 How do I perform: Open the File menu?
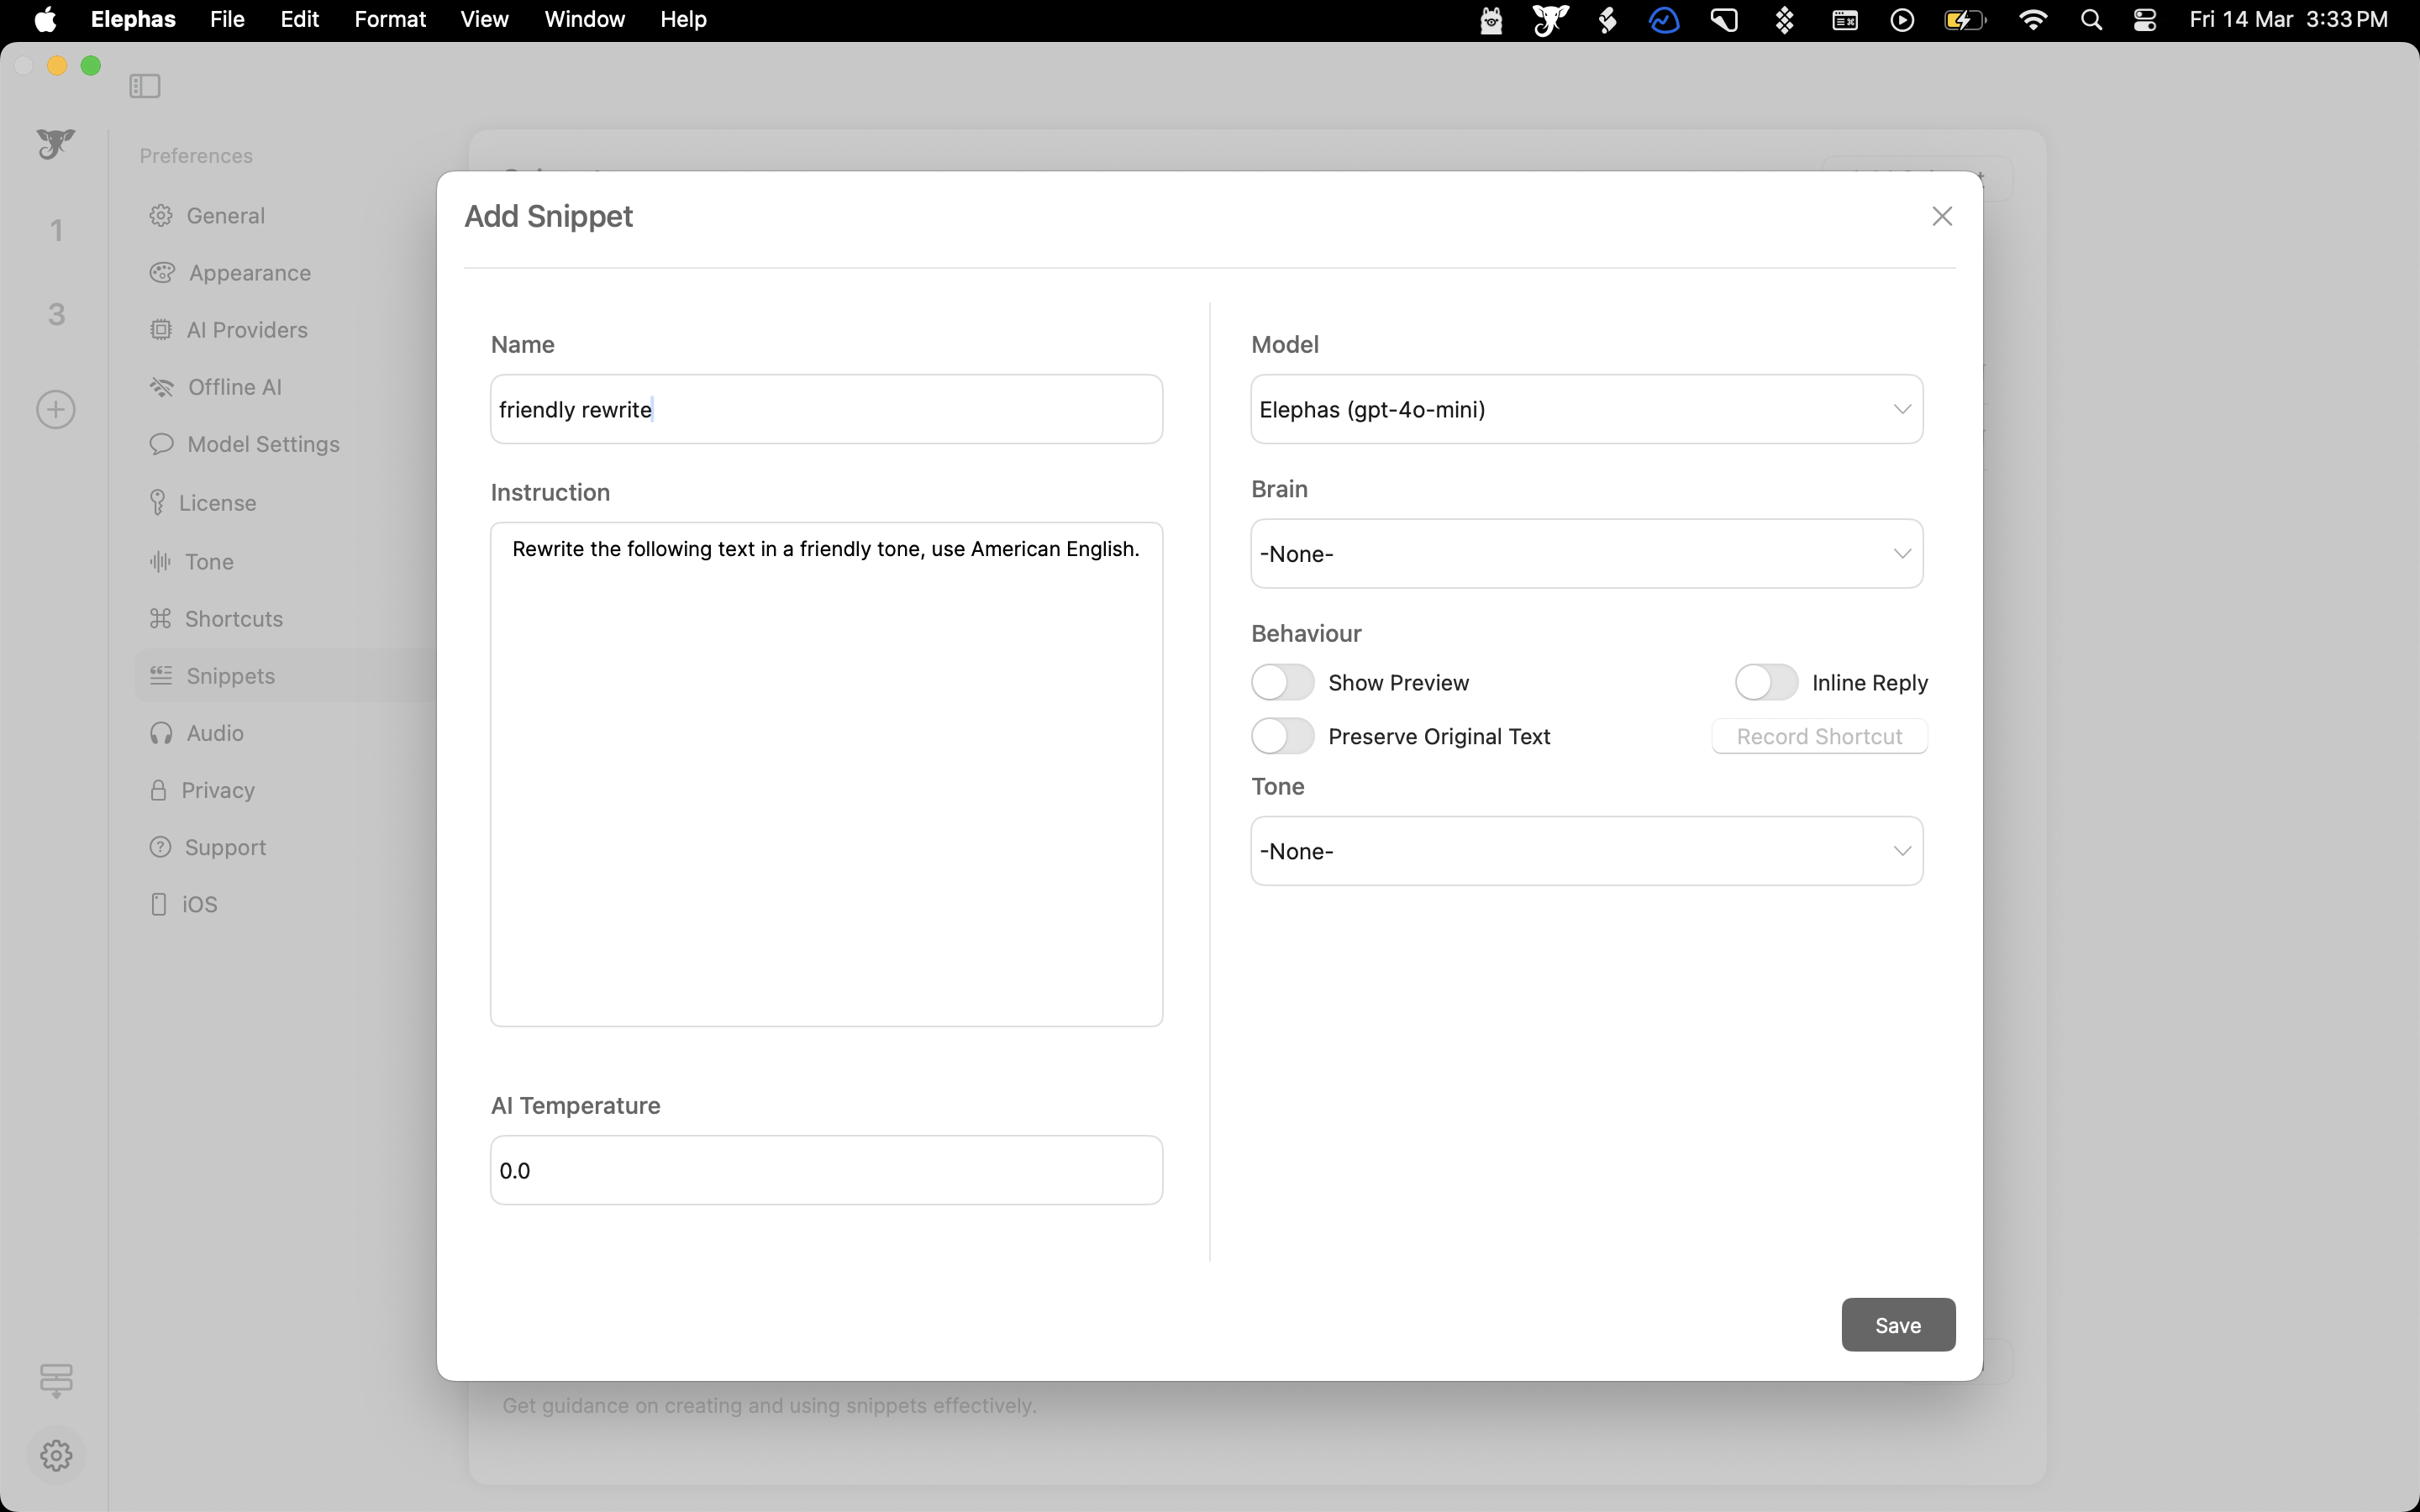click(x=227, y=20)
